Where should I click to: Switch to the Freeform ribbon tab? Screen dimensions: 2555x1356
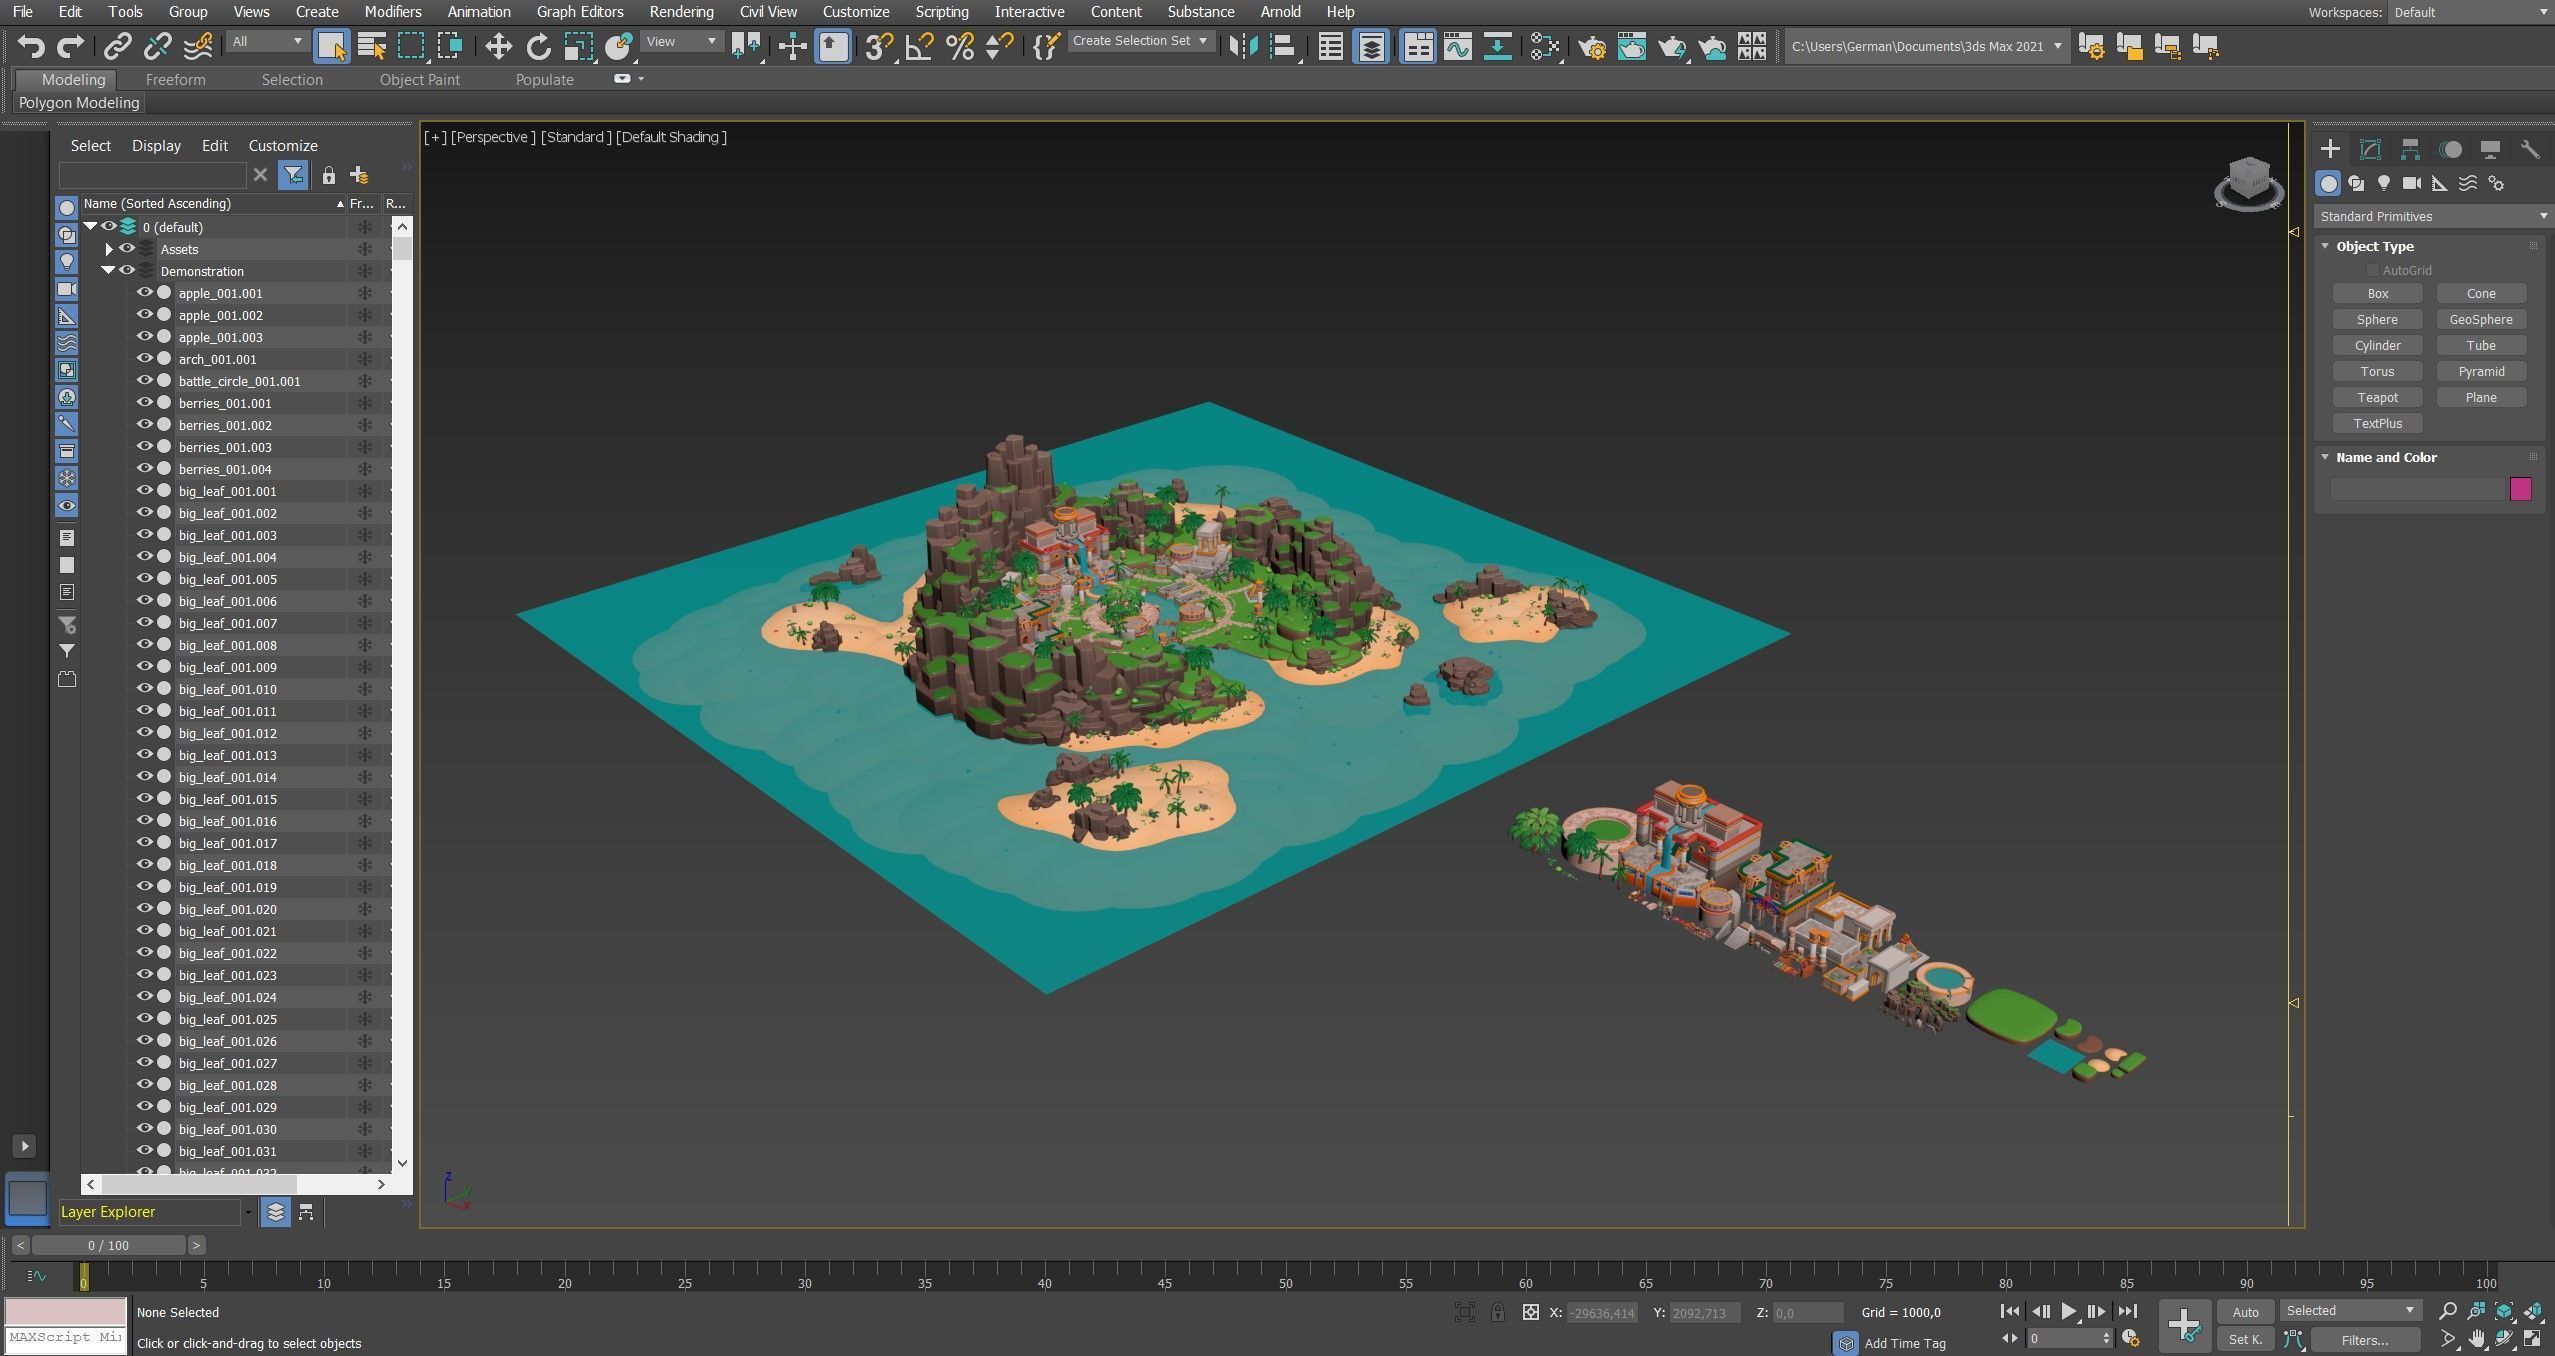(x=175, y=80)
